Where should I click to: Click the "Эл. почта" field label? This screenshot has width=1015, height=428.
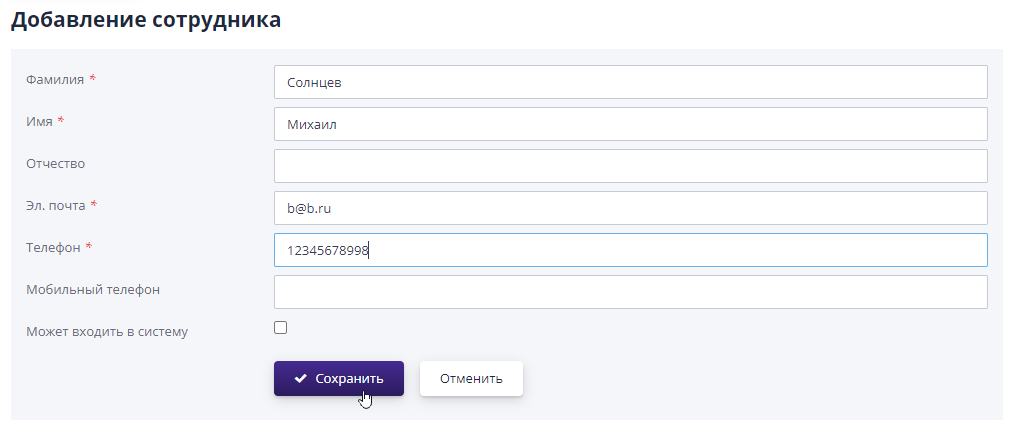point(56,205)
